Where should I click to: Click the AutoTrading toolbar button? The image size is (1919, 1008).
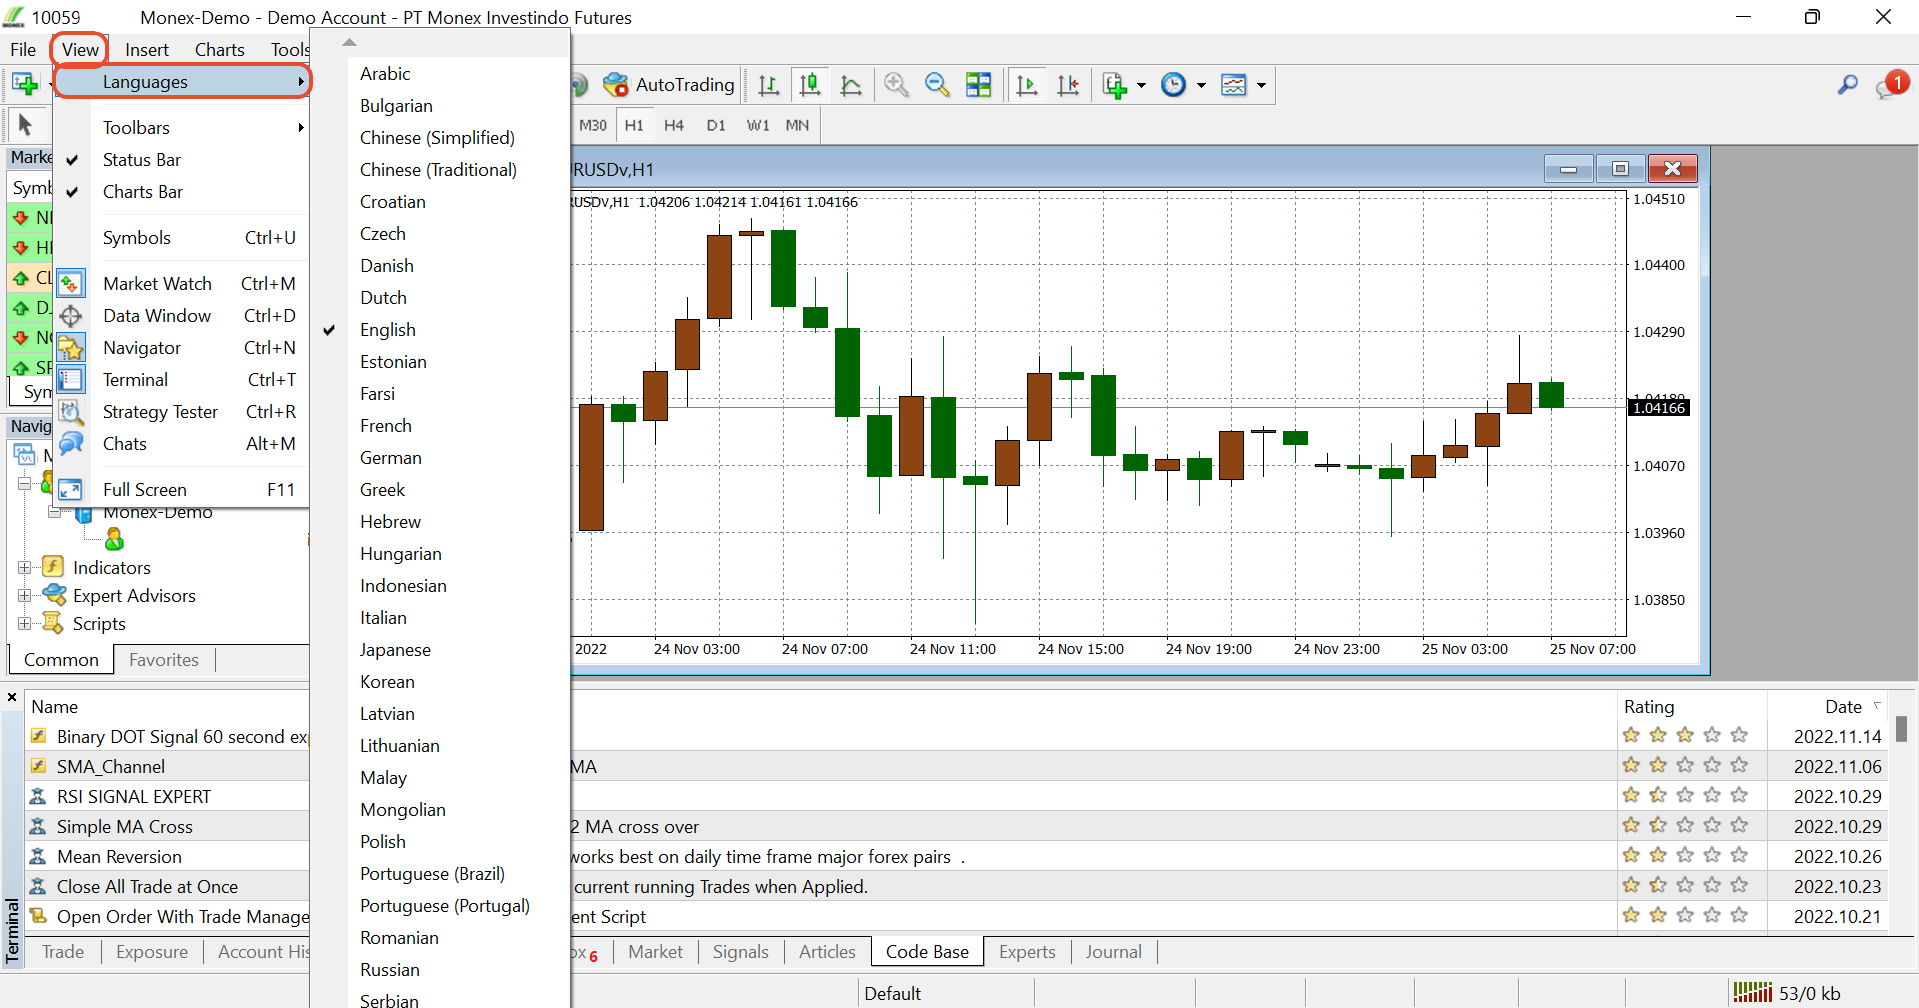coord(669,85)
